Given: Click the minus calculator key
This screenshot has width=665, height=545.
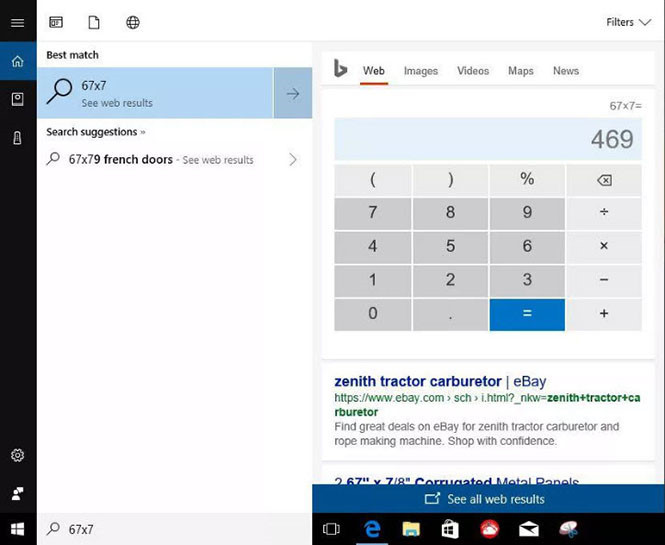Looking at the screenshot, I should (604, 280).
